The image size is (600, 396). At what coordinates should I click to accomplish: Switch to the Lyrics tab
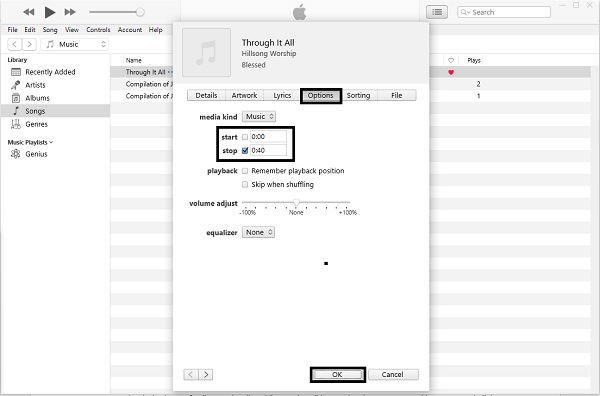point(282,95)
